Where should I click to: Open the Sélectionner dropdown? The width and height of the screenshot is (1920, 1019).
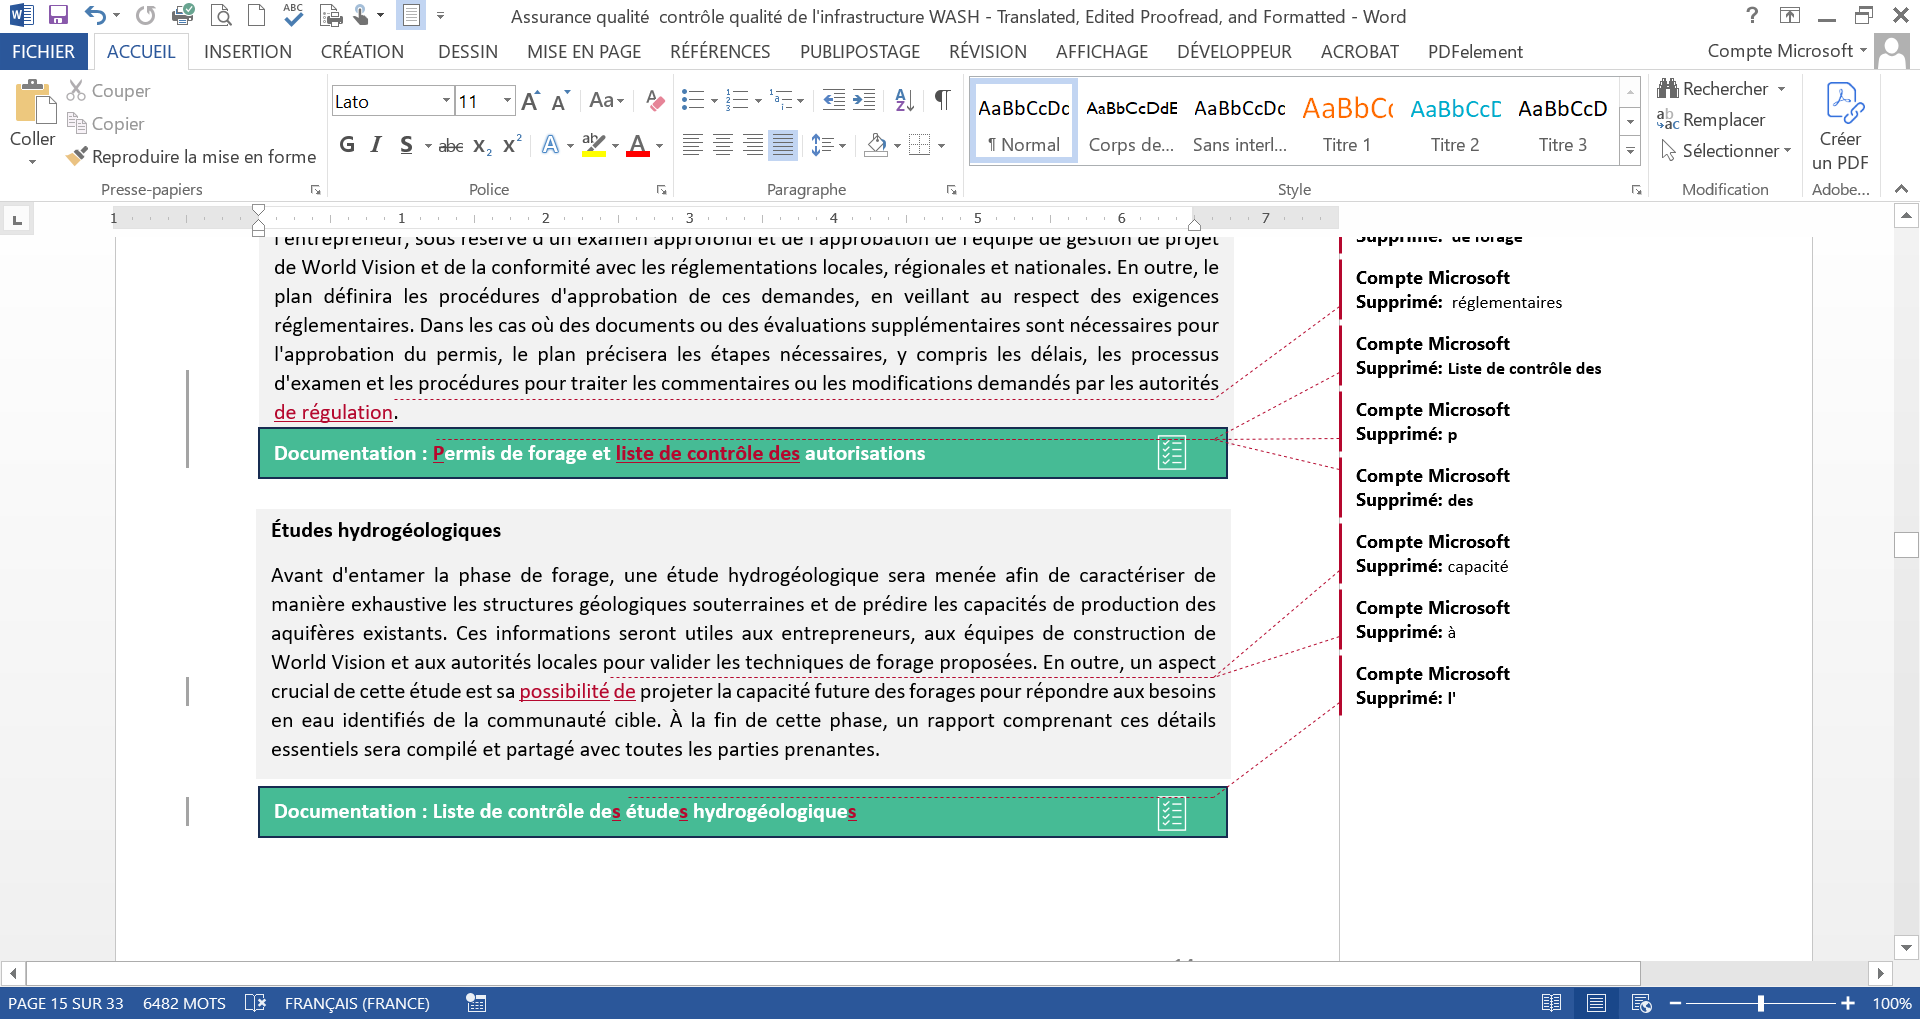[1725, 151]
